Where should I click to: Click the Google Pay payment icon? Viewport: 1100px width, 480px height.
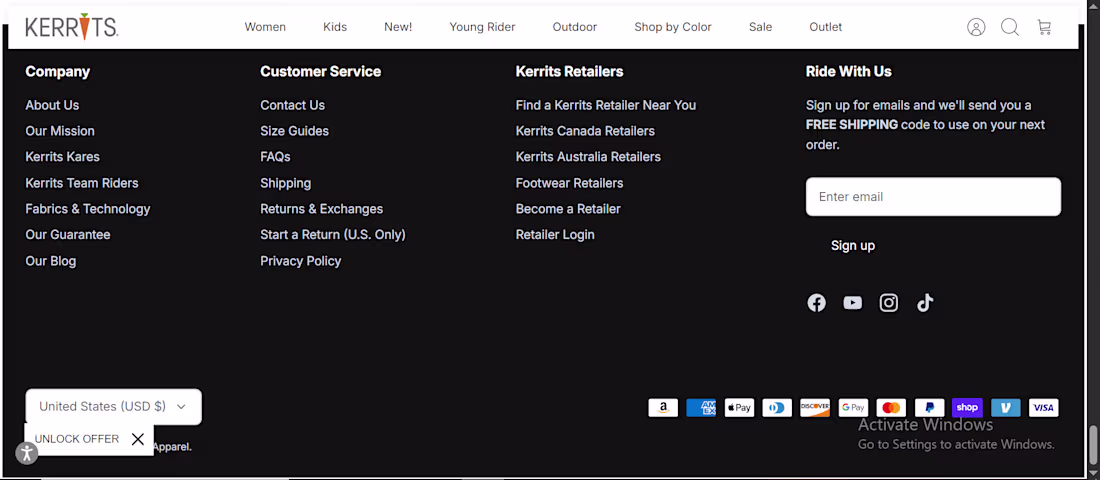pyautogui.click(x=853, y=408)
